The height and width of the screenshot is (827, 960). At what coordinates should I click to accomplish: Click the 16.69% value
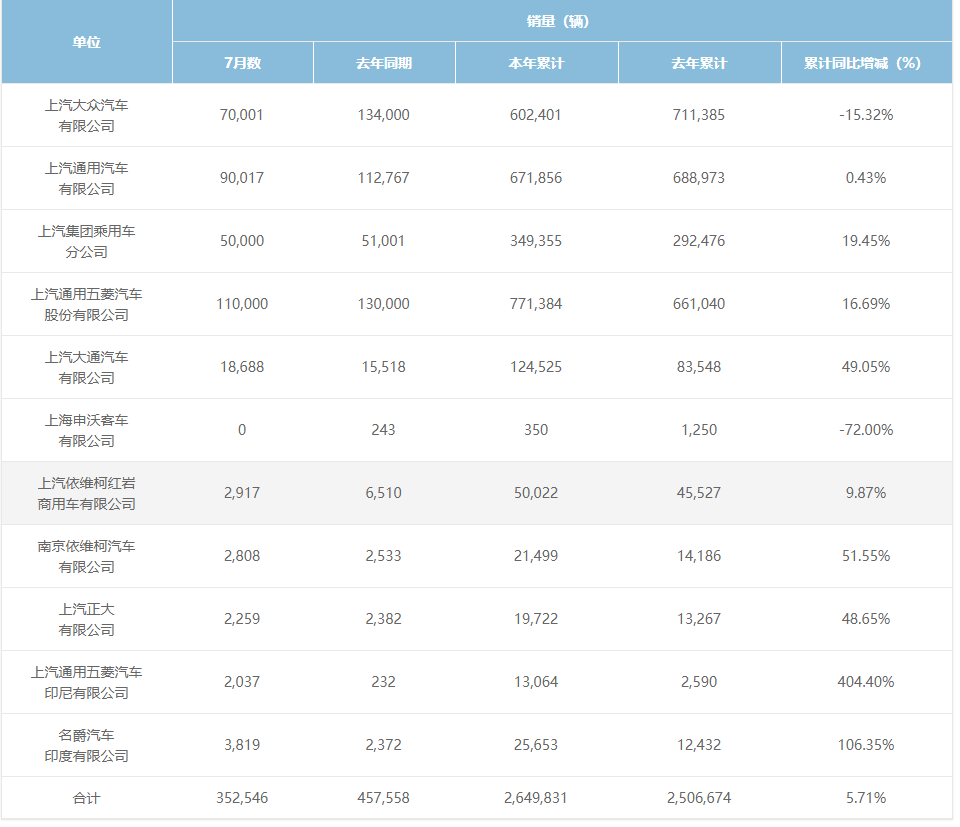point(866,304)
